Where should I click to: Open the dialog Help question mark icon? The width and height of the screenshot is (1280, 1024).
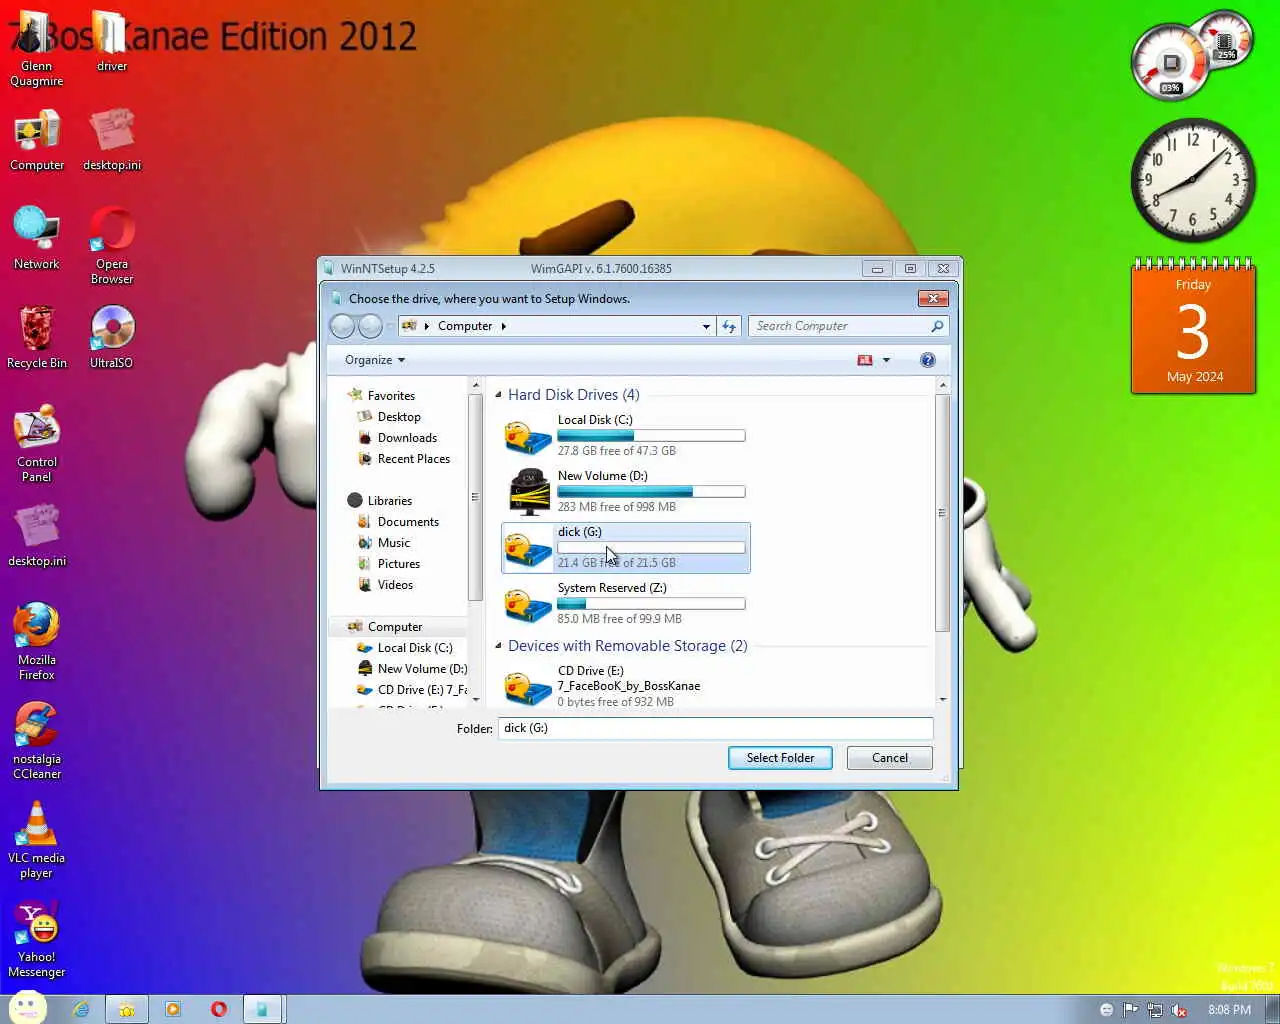pos(928,360)
